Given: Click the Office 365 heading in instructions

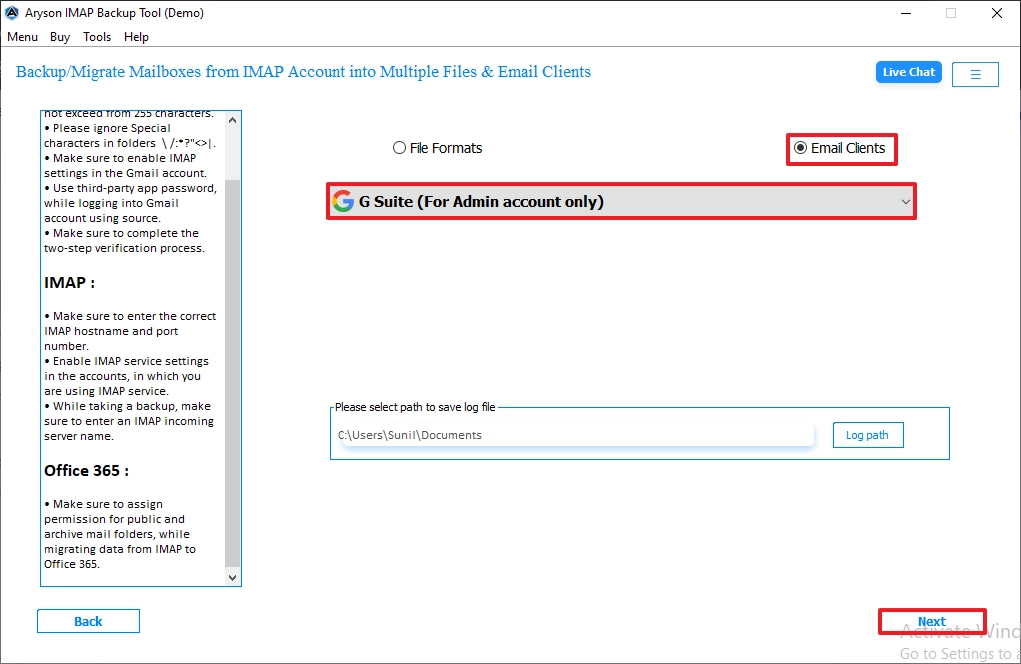Looking at the screenshot, I should (86, 471).
